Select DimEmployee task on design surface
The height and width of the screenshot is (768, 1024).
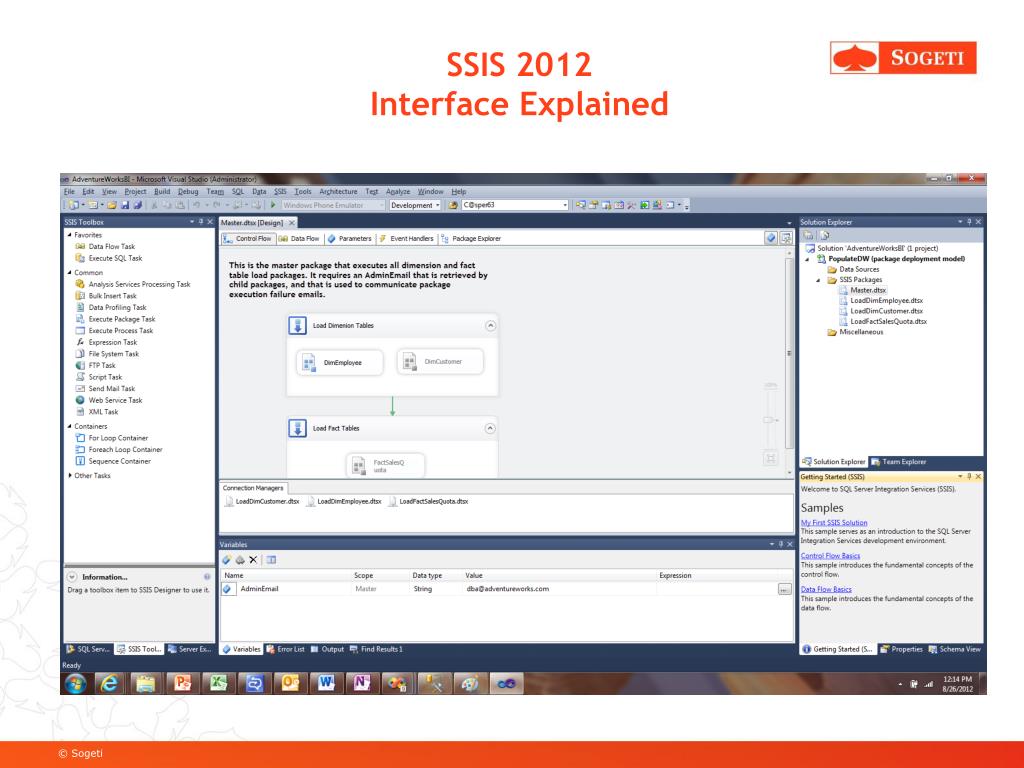point(340,362)
